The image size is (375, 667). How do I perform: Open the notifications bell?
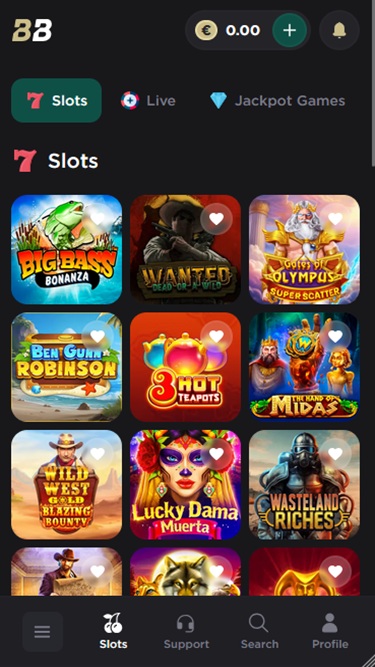[339, 30]
